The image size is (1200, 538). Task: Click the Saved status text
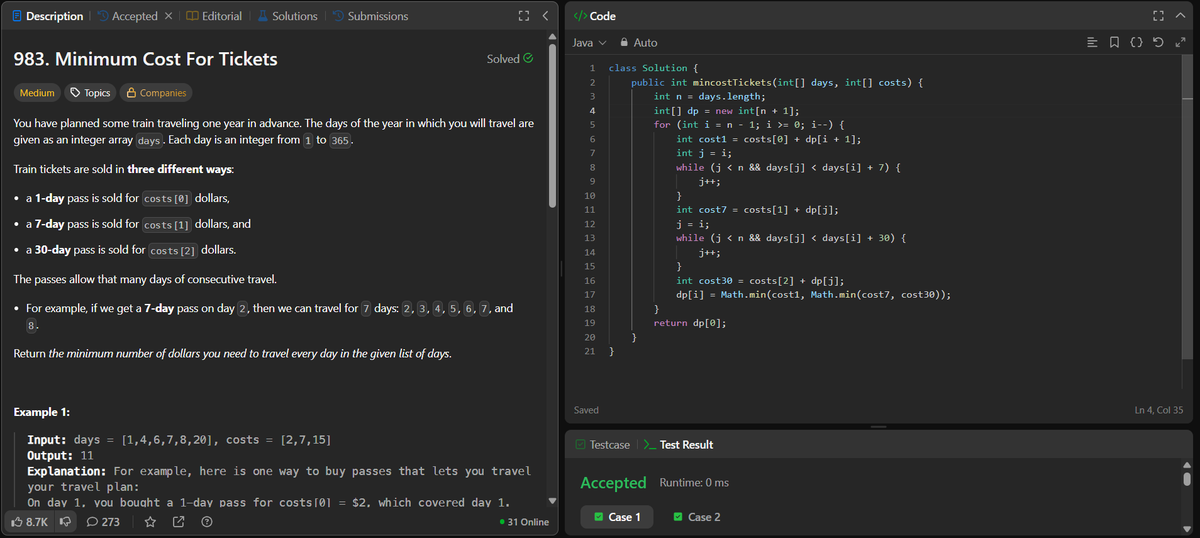coord(586,410)
